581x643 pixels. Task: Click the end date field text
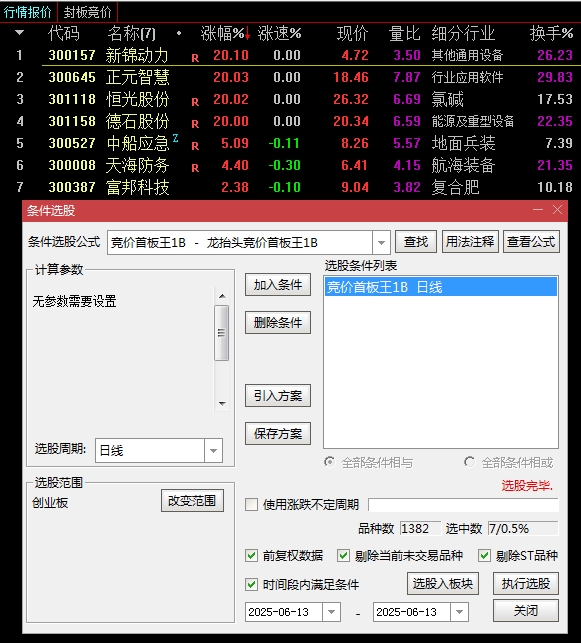[406, 612]
